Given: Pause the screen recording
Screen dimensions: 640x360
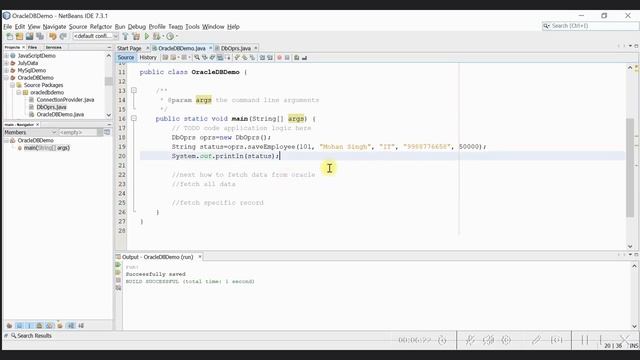Looking at the screenshot, I should point(585,340).
